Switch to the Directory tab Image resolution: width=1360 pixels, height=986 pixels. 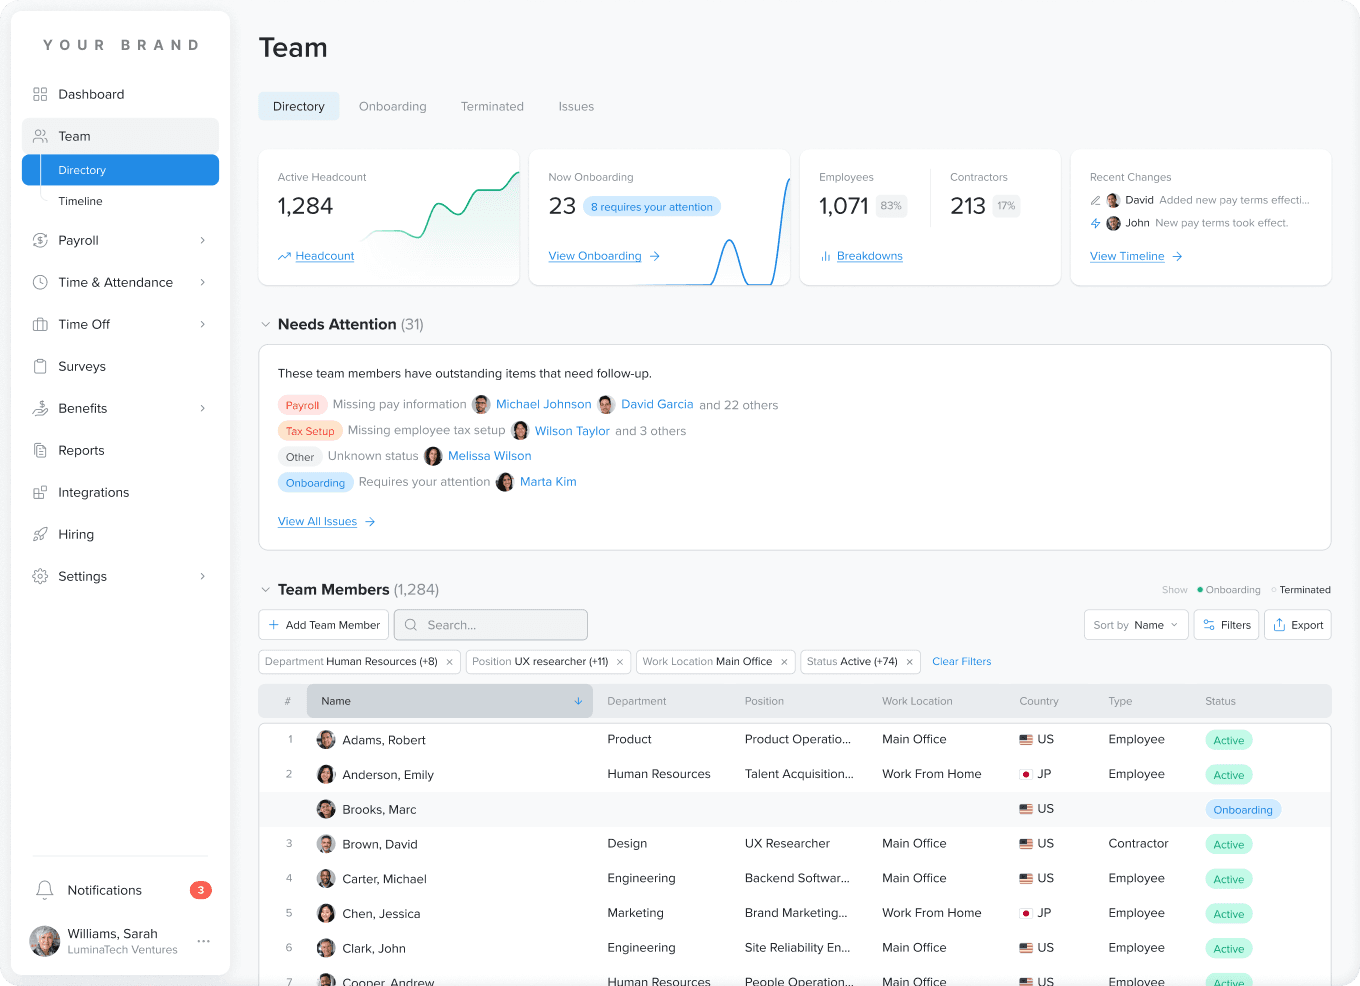coord(299,106)
